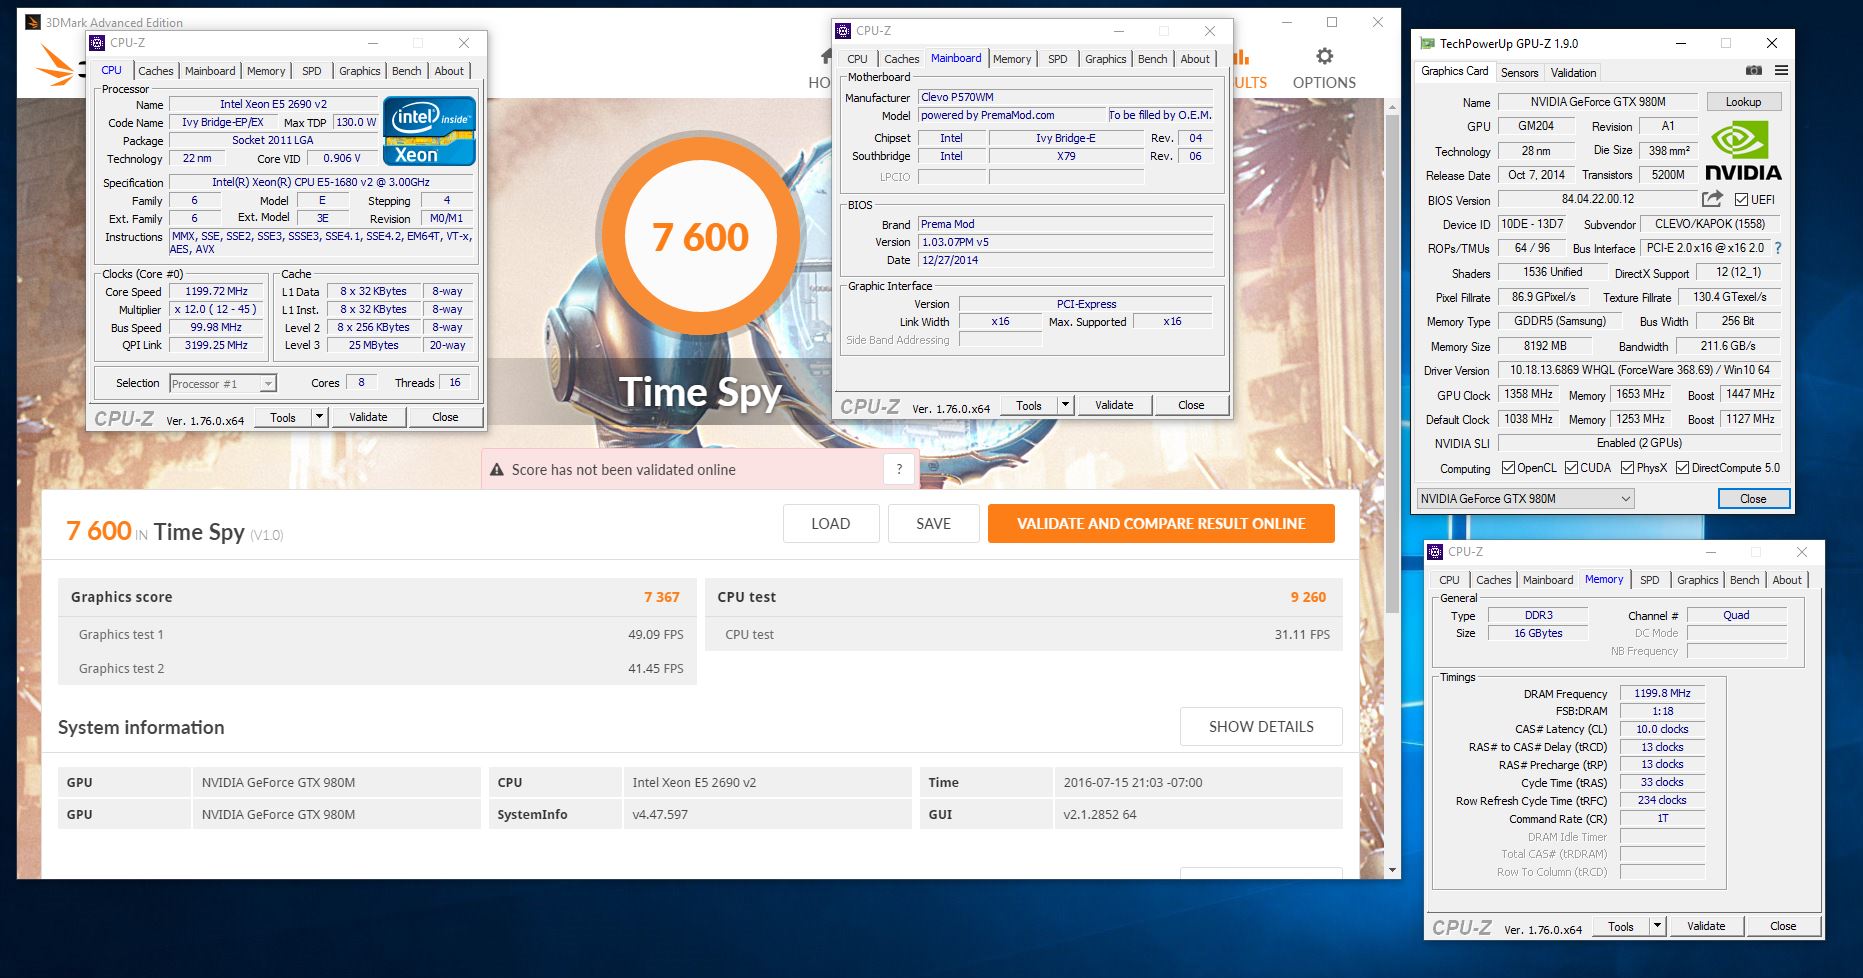1863x978 pixels.
Task: Select the Sensors tab in GPU-Z
Action: click(x=1519, y=73)
